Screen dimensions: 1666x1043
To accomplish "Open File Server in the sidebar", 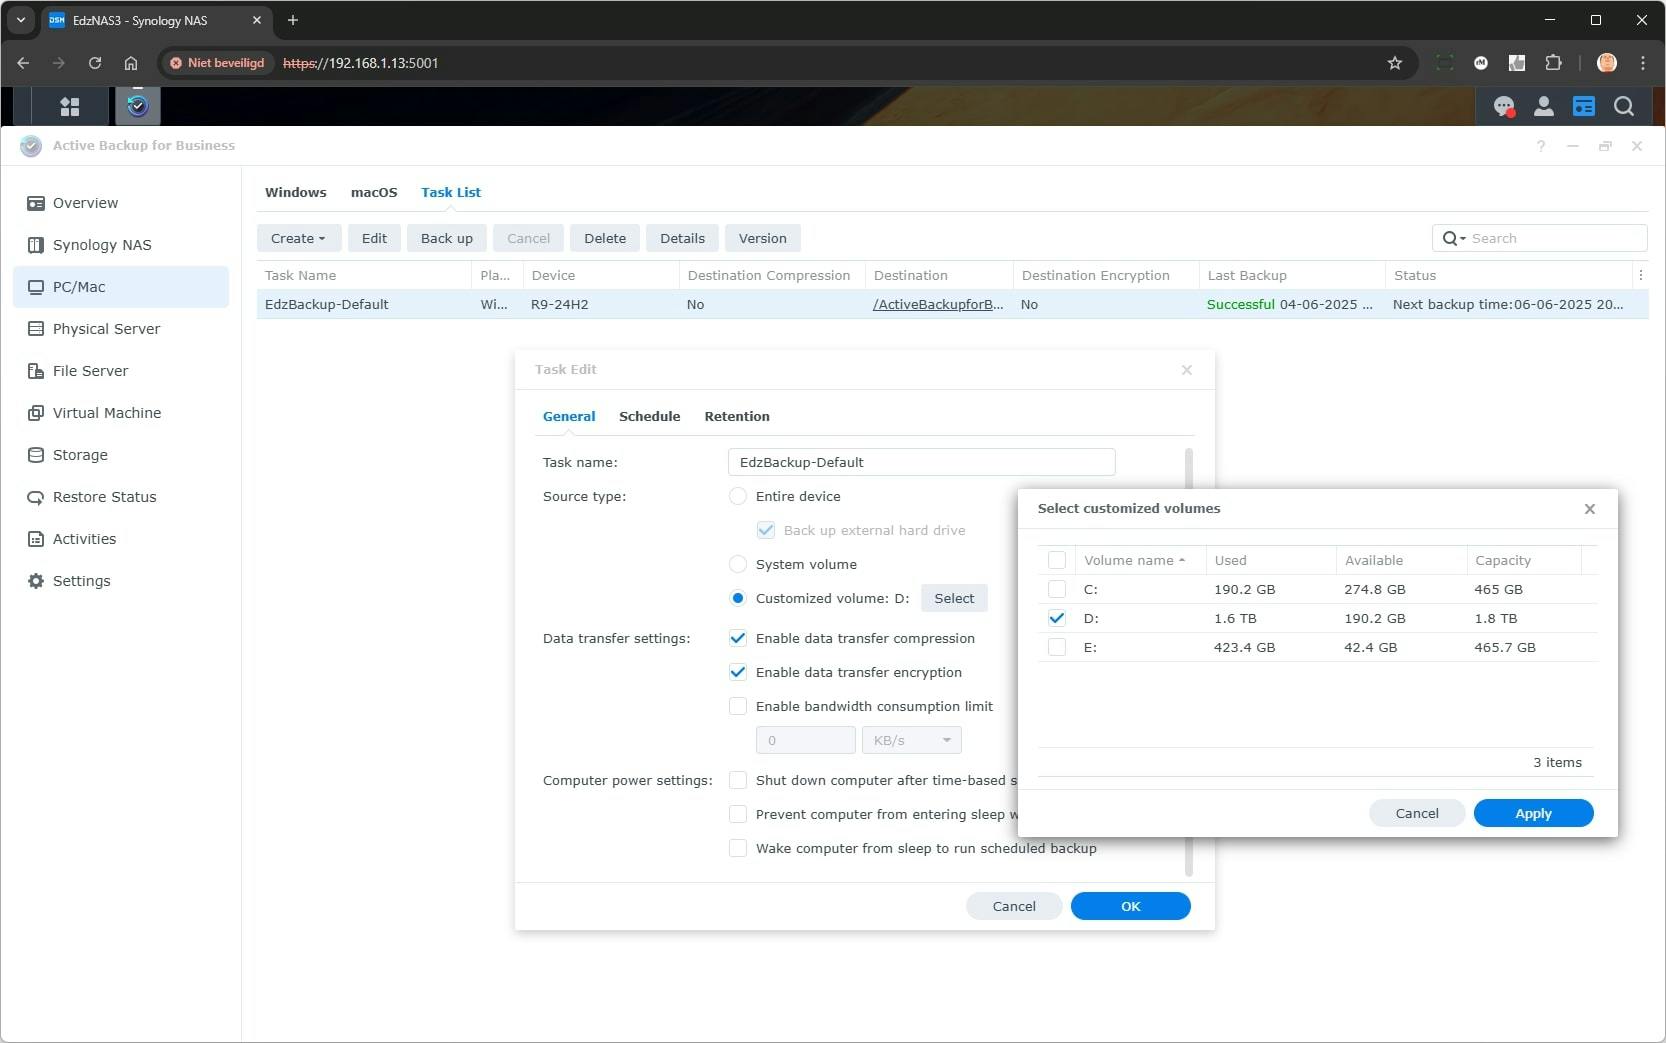I will 121,371.
